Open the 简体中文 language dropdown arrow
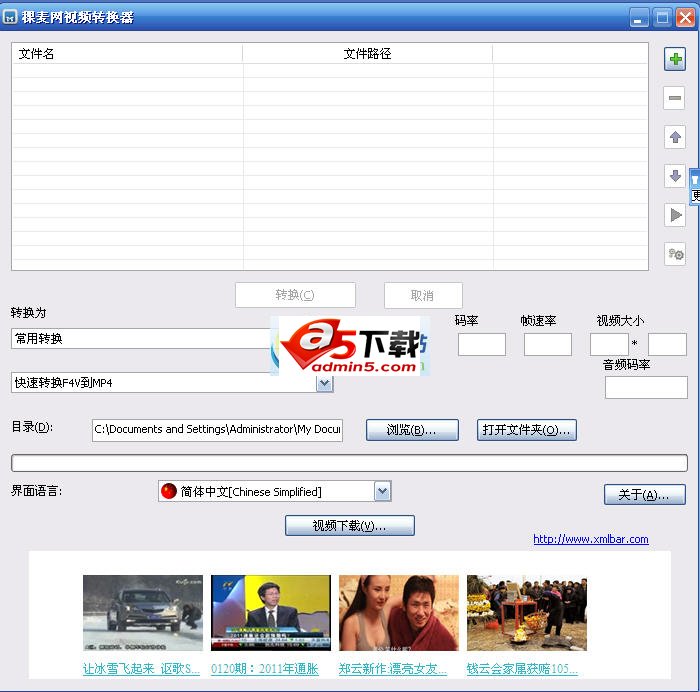This screenshot has height=692, width=700. coord(382,492)
